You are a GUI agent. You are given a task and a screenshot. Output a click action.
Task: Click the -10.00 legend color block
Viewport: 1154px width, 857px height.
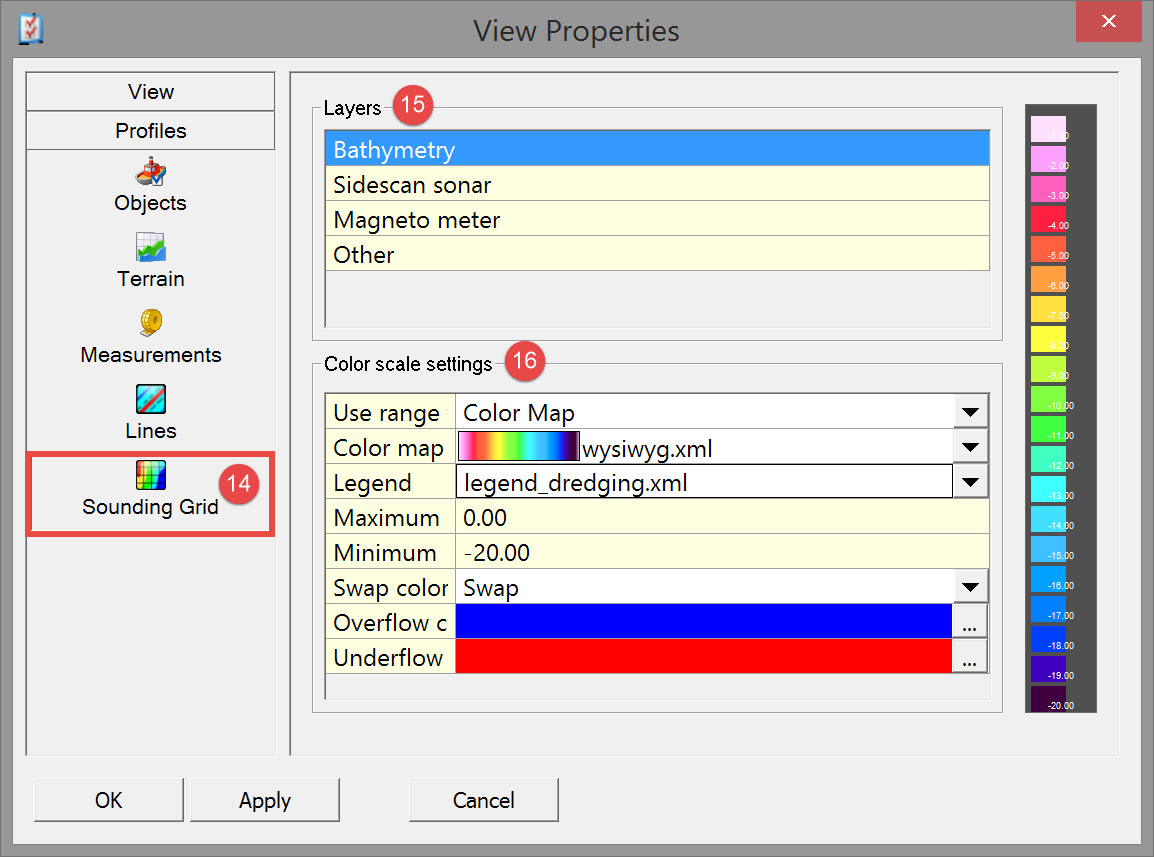pos(1048,398)
